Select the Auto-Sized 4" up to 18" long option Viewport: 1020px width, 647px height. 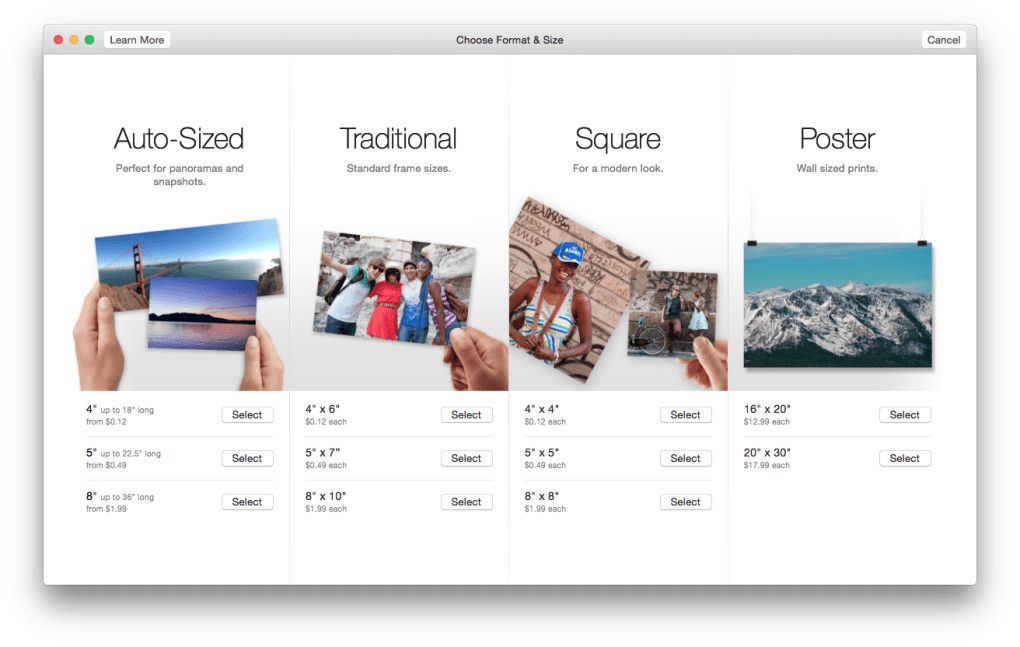[x=247, y=415]
